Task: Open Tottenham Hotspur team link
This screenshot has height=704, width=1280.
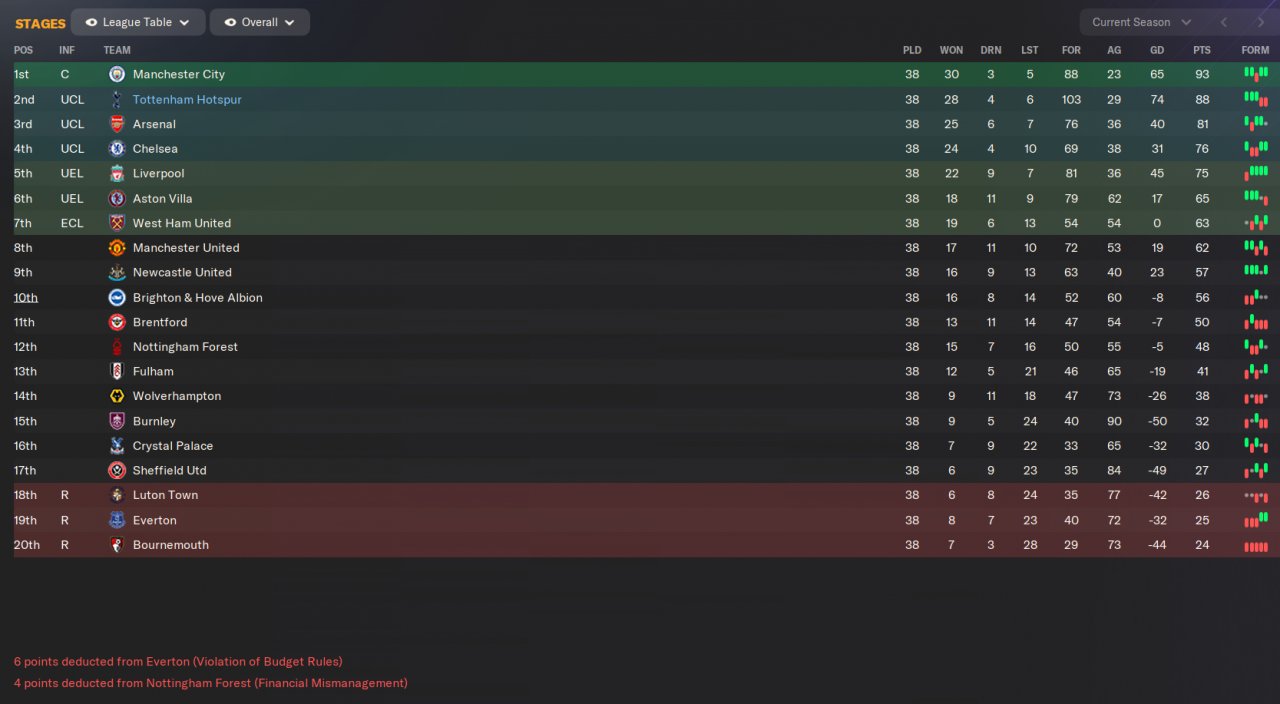Action: pos(187,99)
